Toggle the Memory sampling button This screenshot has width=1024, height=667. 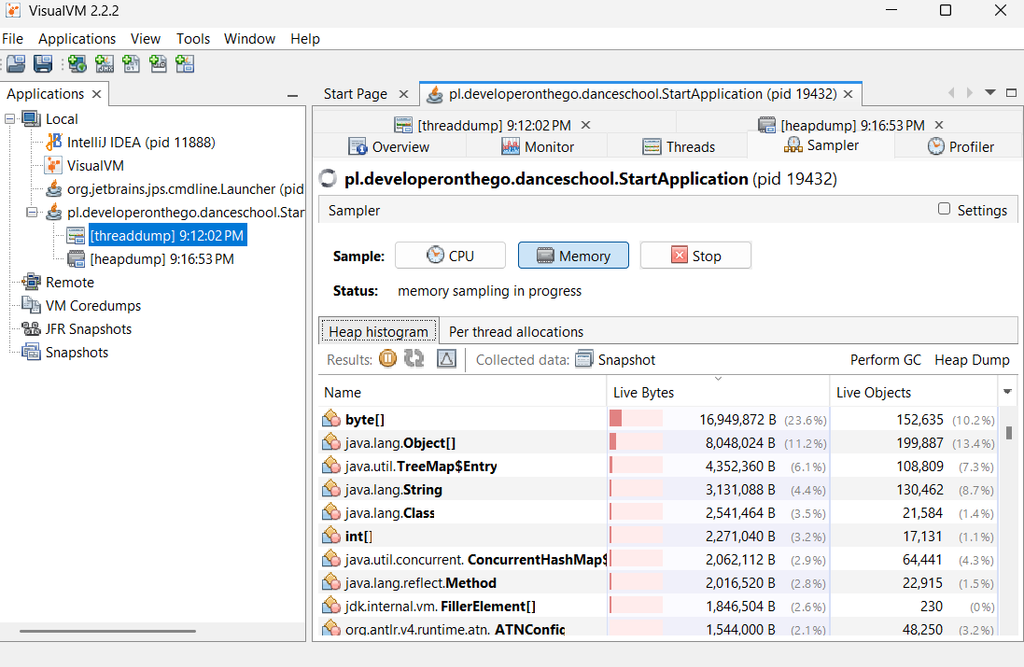[x=573, y=255]
